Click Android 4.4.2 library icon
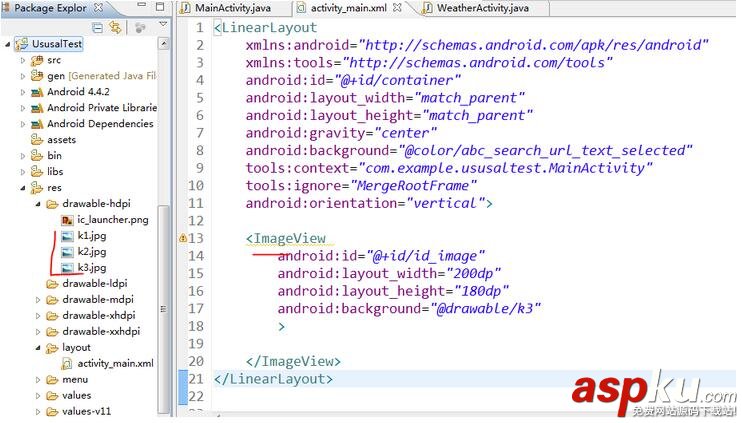The width and height of the screenshot is (742, 423). (37, 92)
